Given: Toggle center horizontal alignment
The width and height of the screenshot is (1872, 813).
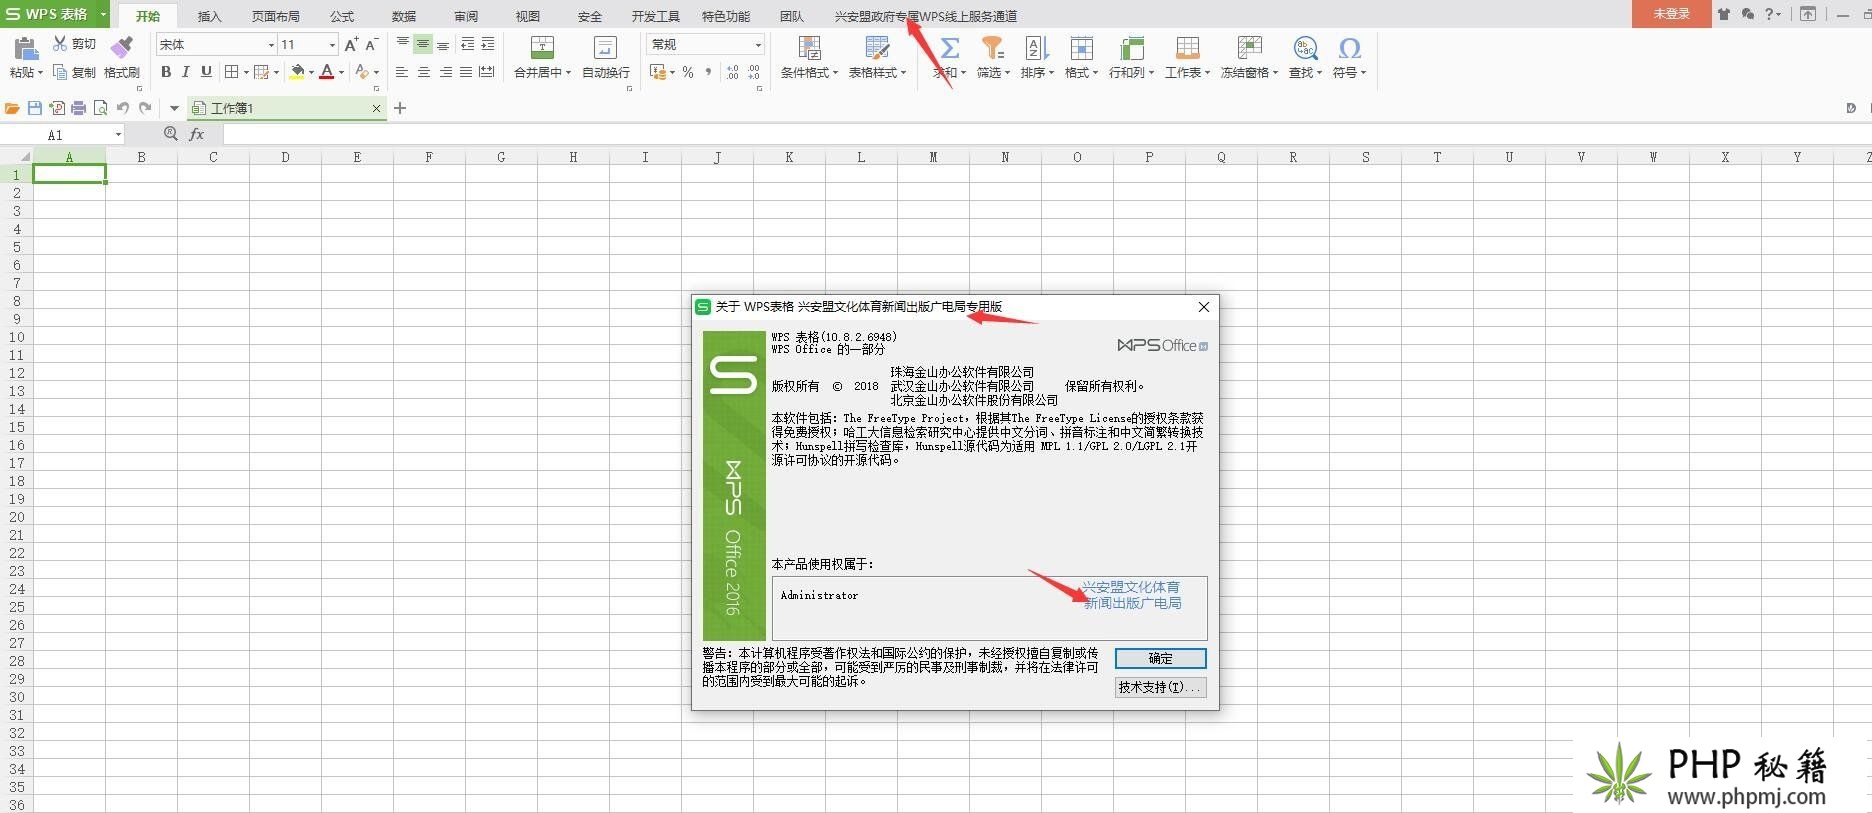Looking at the screenshot, I should point(424,72).
